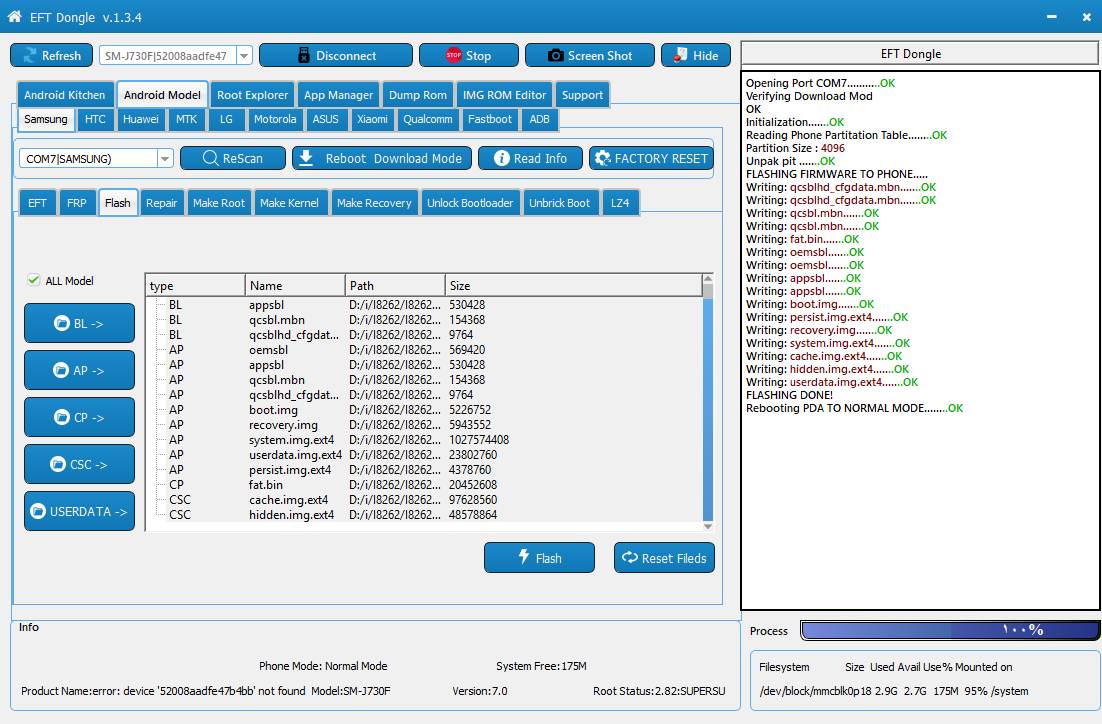Open the Make Root sub-tab
The image size is (1102, 724).
[219, 203]
